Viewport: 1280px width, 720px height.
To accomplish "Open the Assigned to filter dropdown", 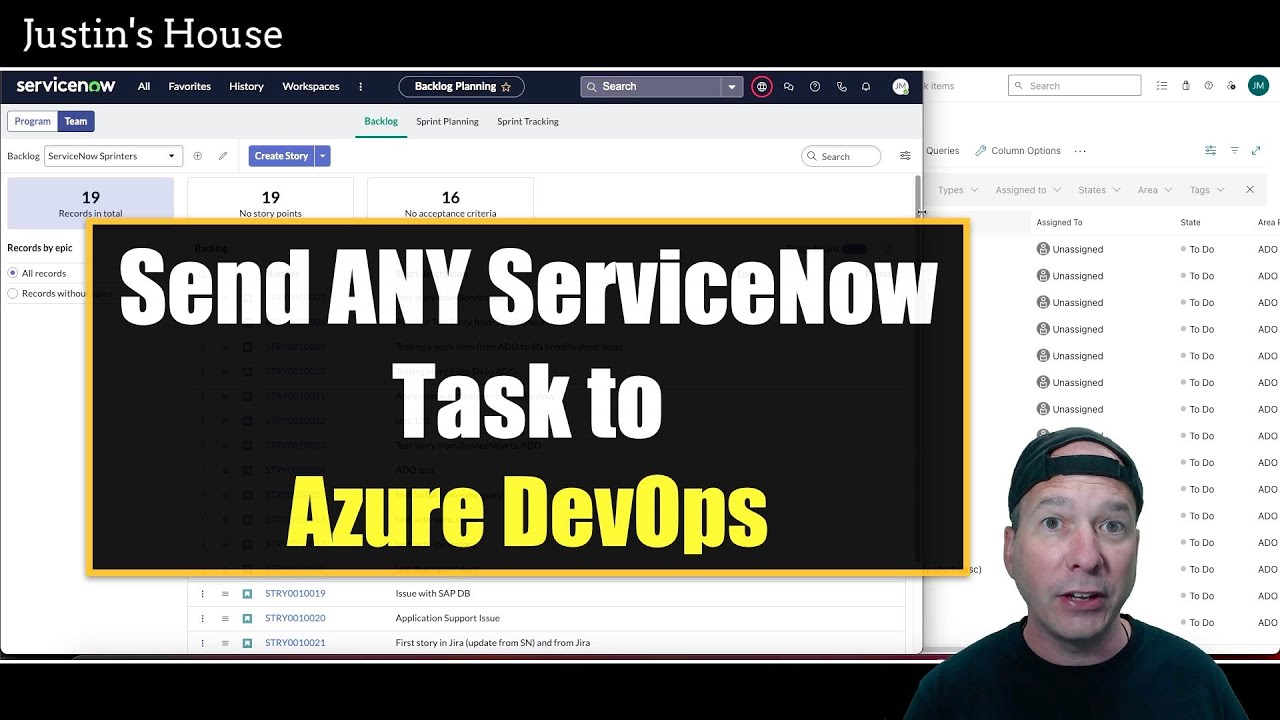I will tap(1028, 190).
